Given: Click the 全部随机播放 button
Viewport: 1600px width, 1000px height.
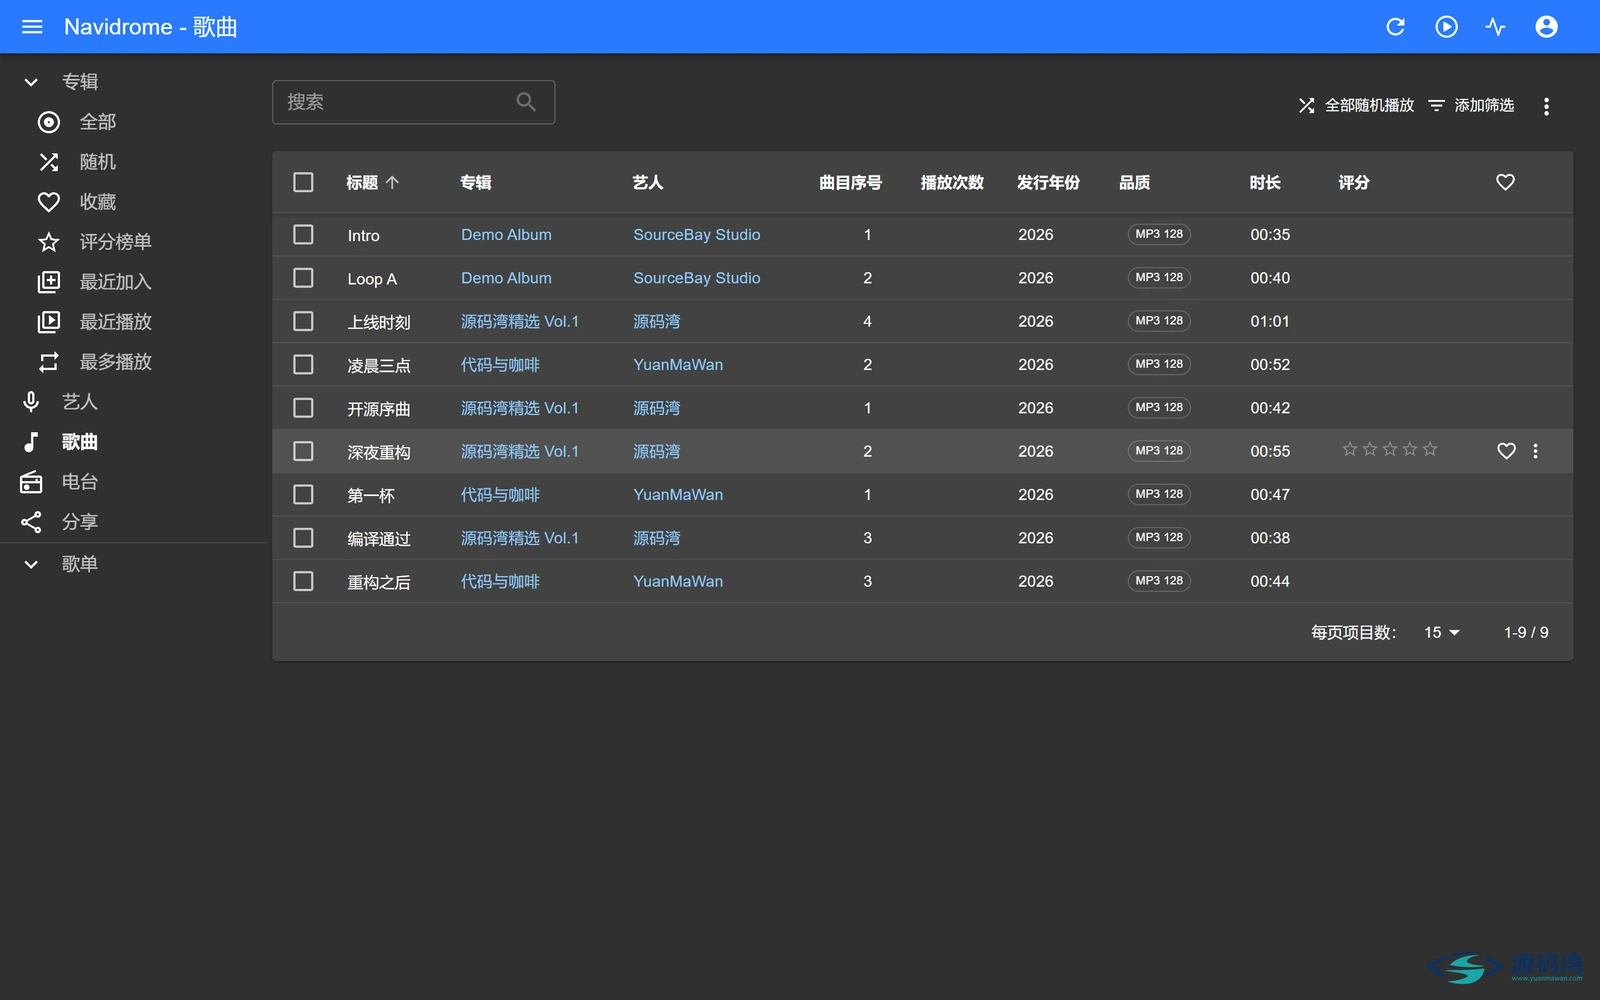Looking at the screenshot, I should [1356, 106].
